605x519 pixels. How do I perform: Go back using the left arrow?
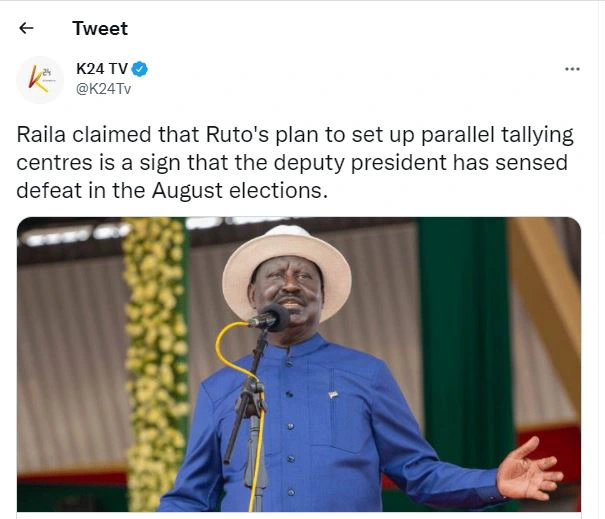tap(27, 28)
